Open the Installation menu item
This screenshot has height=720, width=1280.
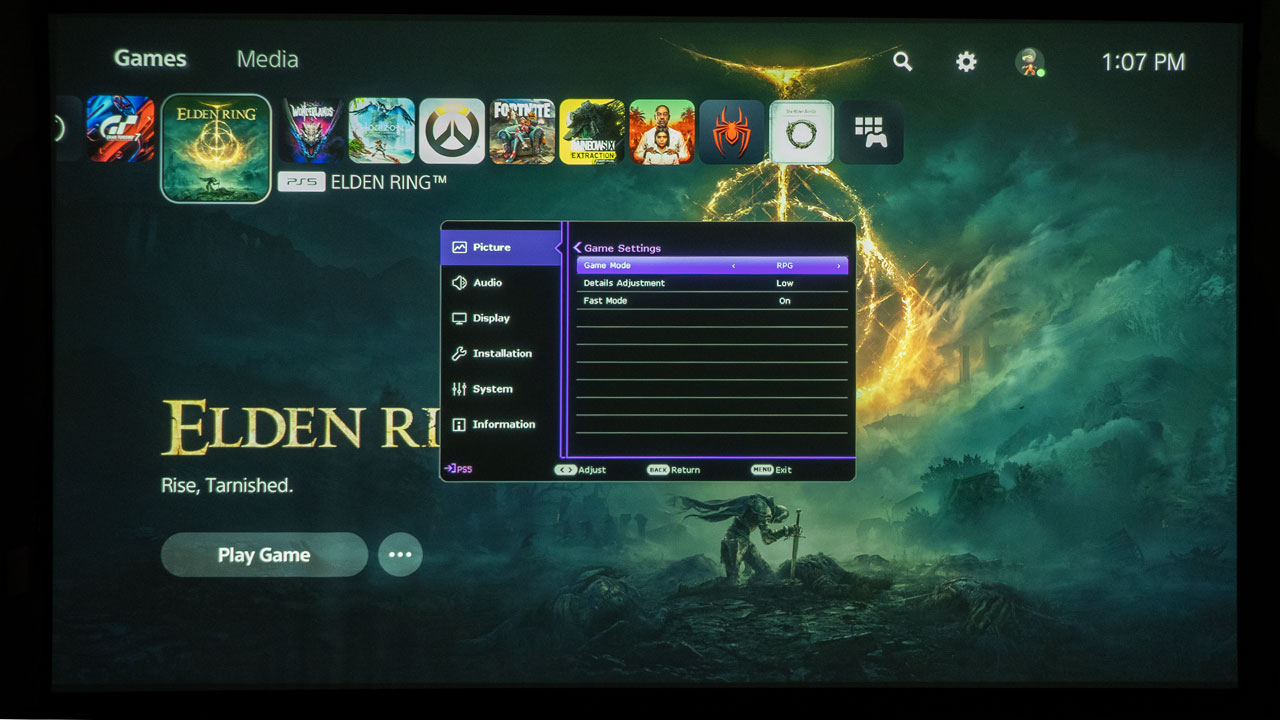coord(500,354)
